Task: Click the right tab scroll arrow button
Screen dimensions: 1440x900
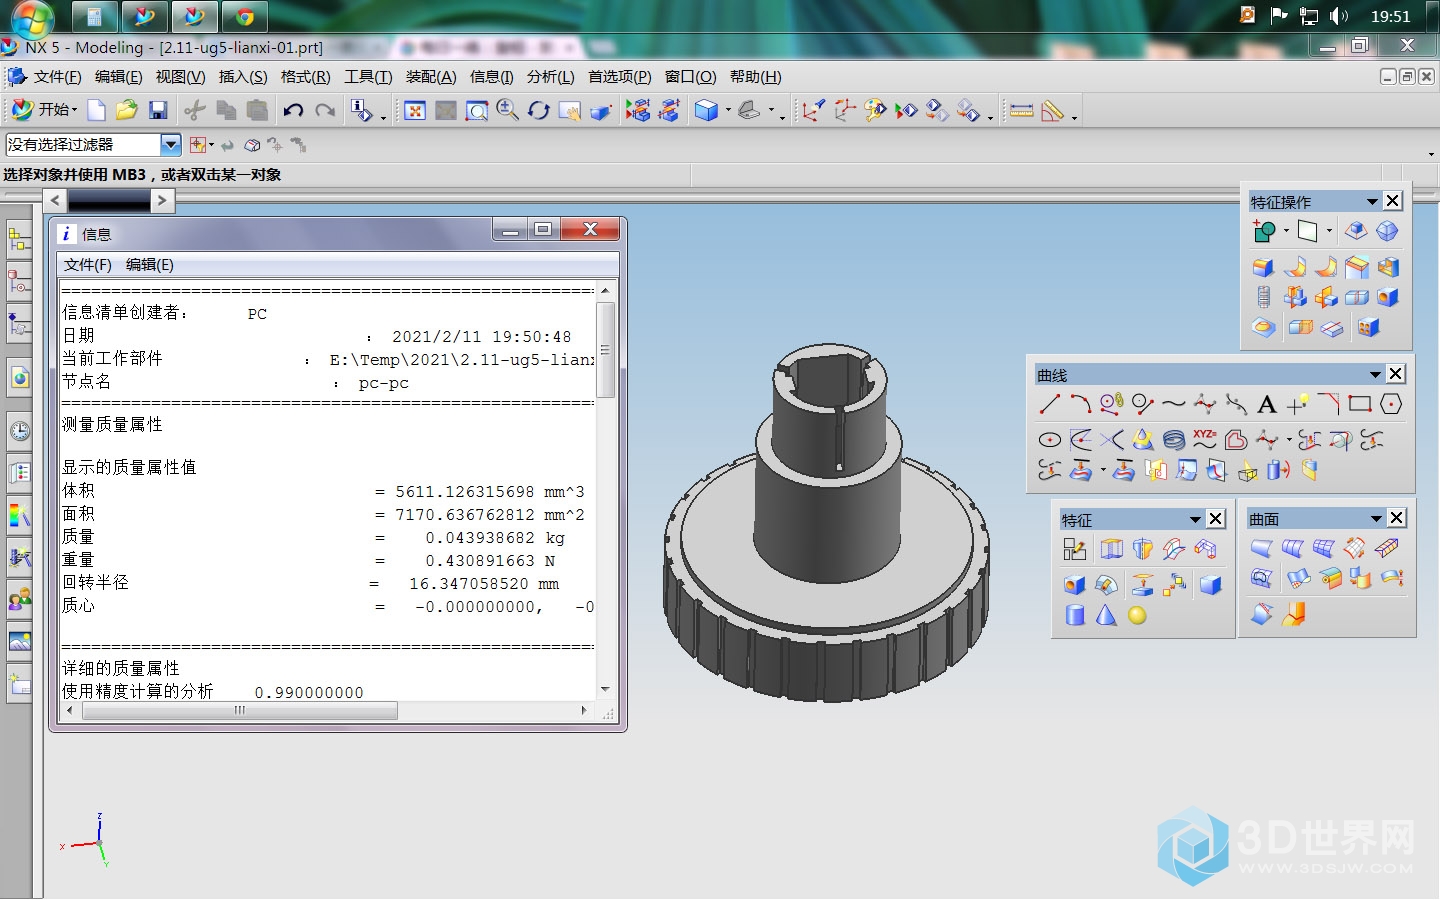Action: point(162,200)
